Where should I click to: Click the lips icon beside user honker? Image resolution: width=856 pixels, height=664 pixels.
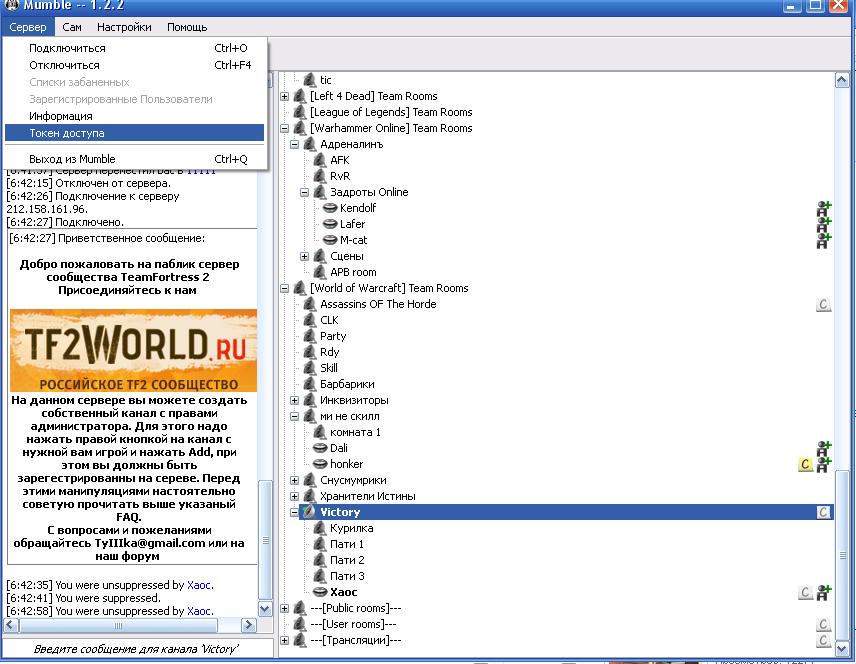pyautogui.click(x=320, y=464)
